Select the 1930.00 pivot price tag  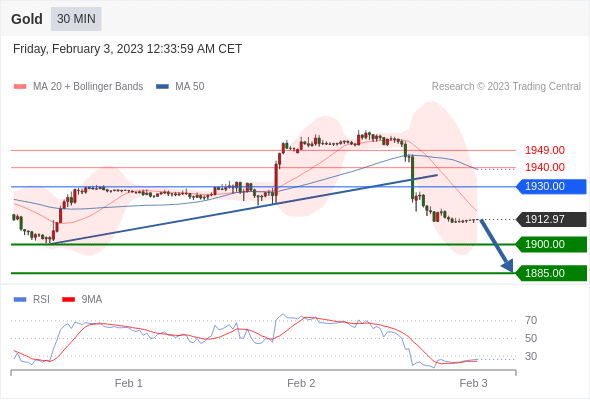tap(551, 186)
